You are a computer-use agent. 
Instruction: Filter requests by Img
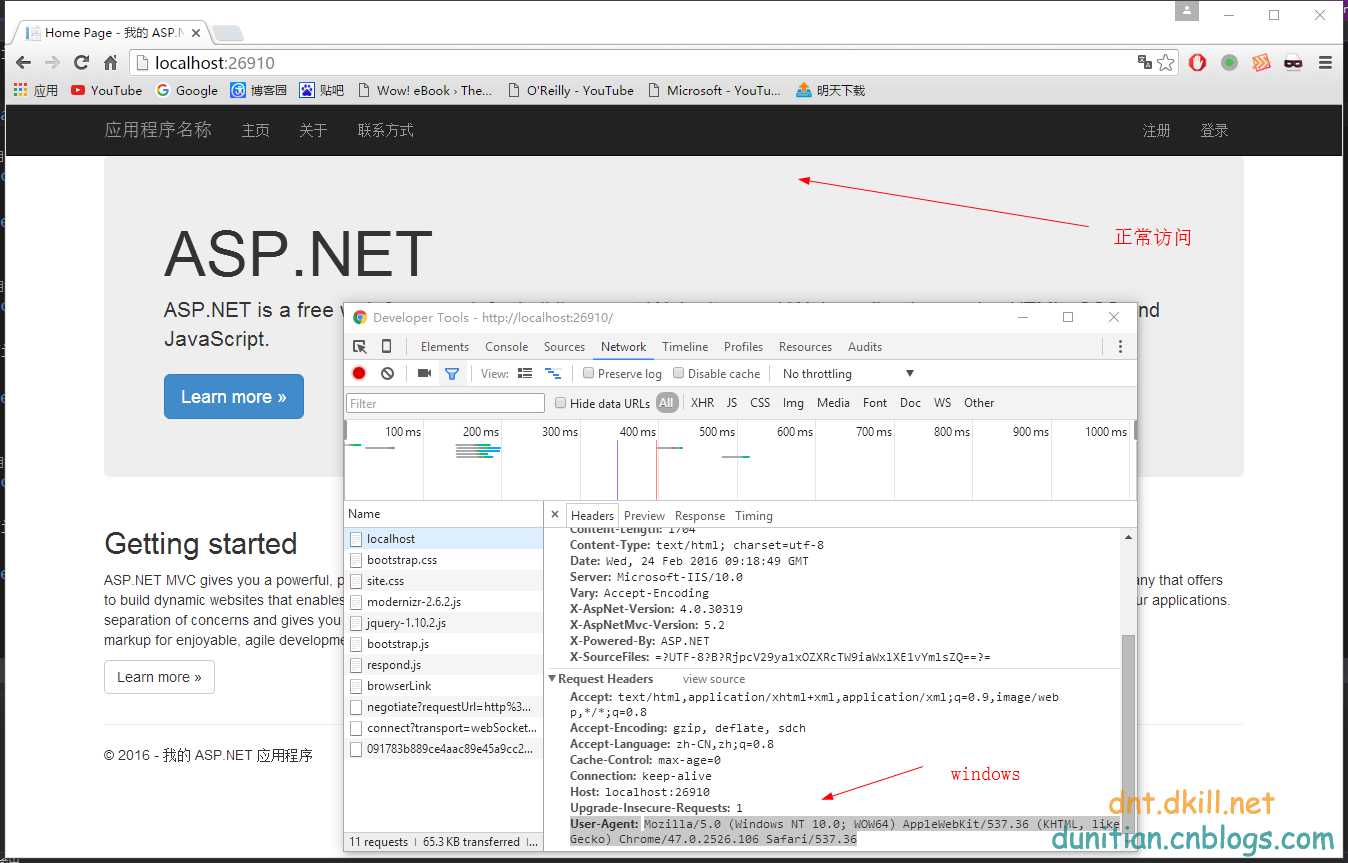click(x=793, y=403)
